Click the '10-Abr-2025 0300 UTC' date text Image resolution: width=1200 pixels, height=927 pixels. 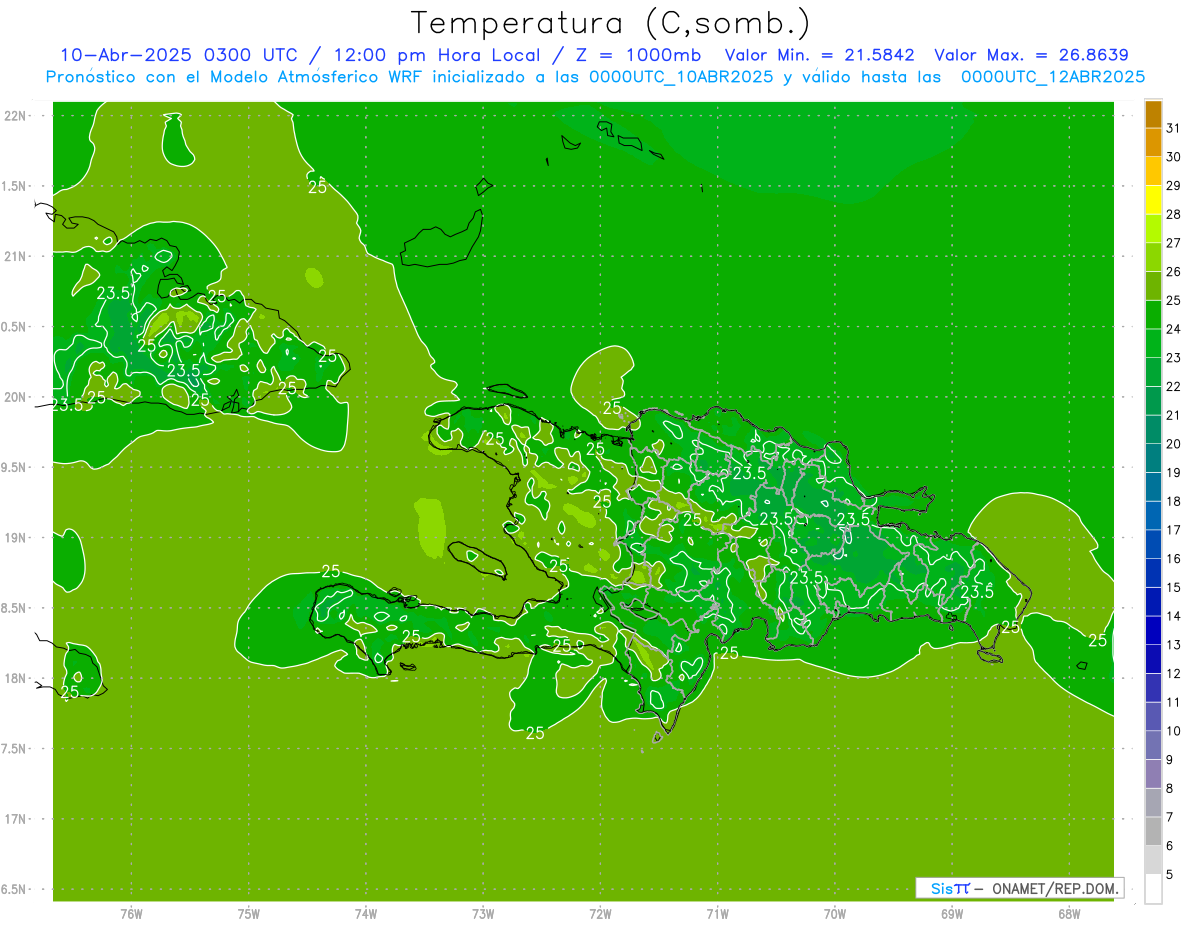[178, 55]
